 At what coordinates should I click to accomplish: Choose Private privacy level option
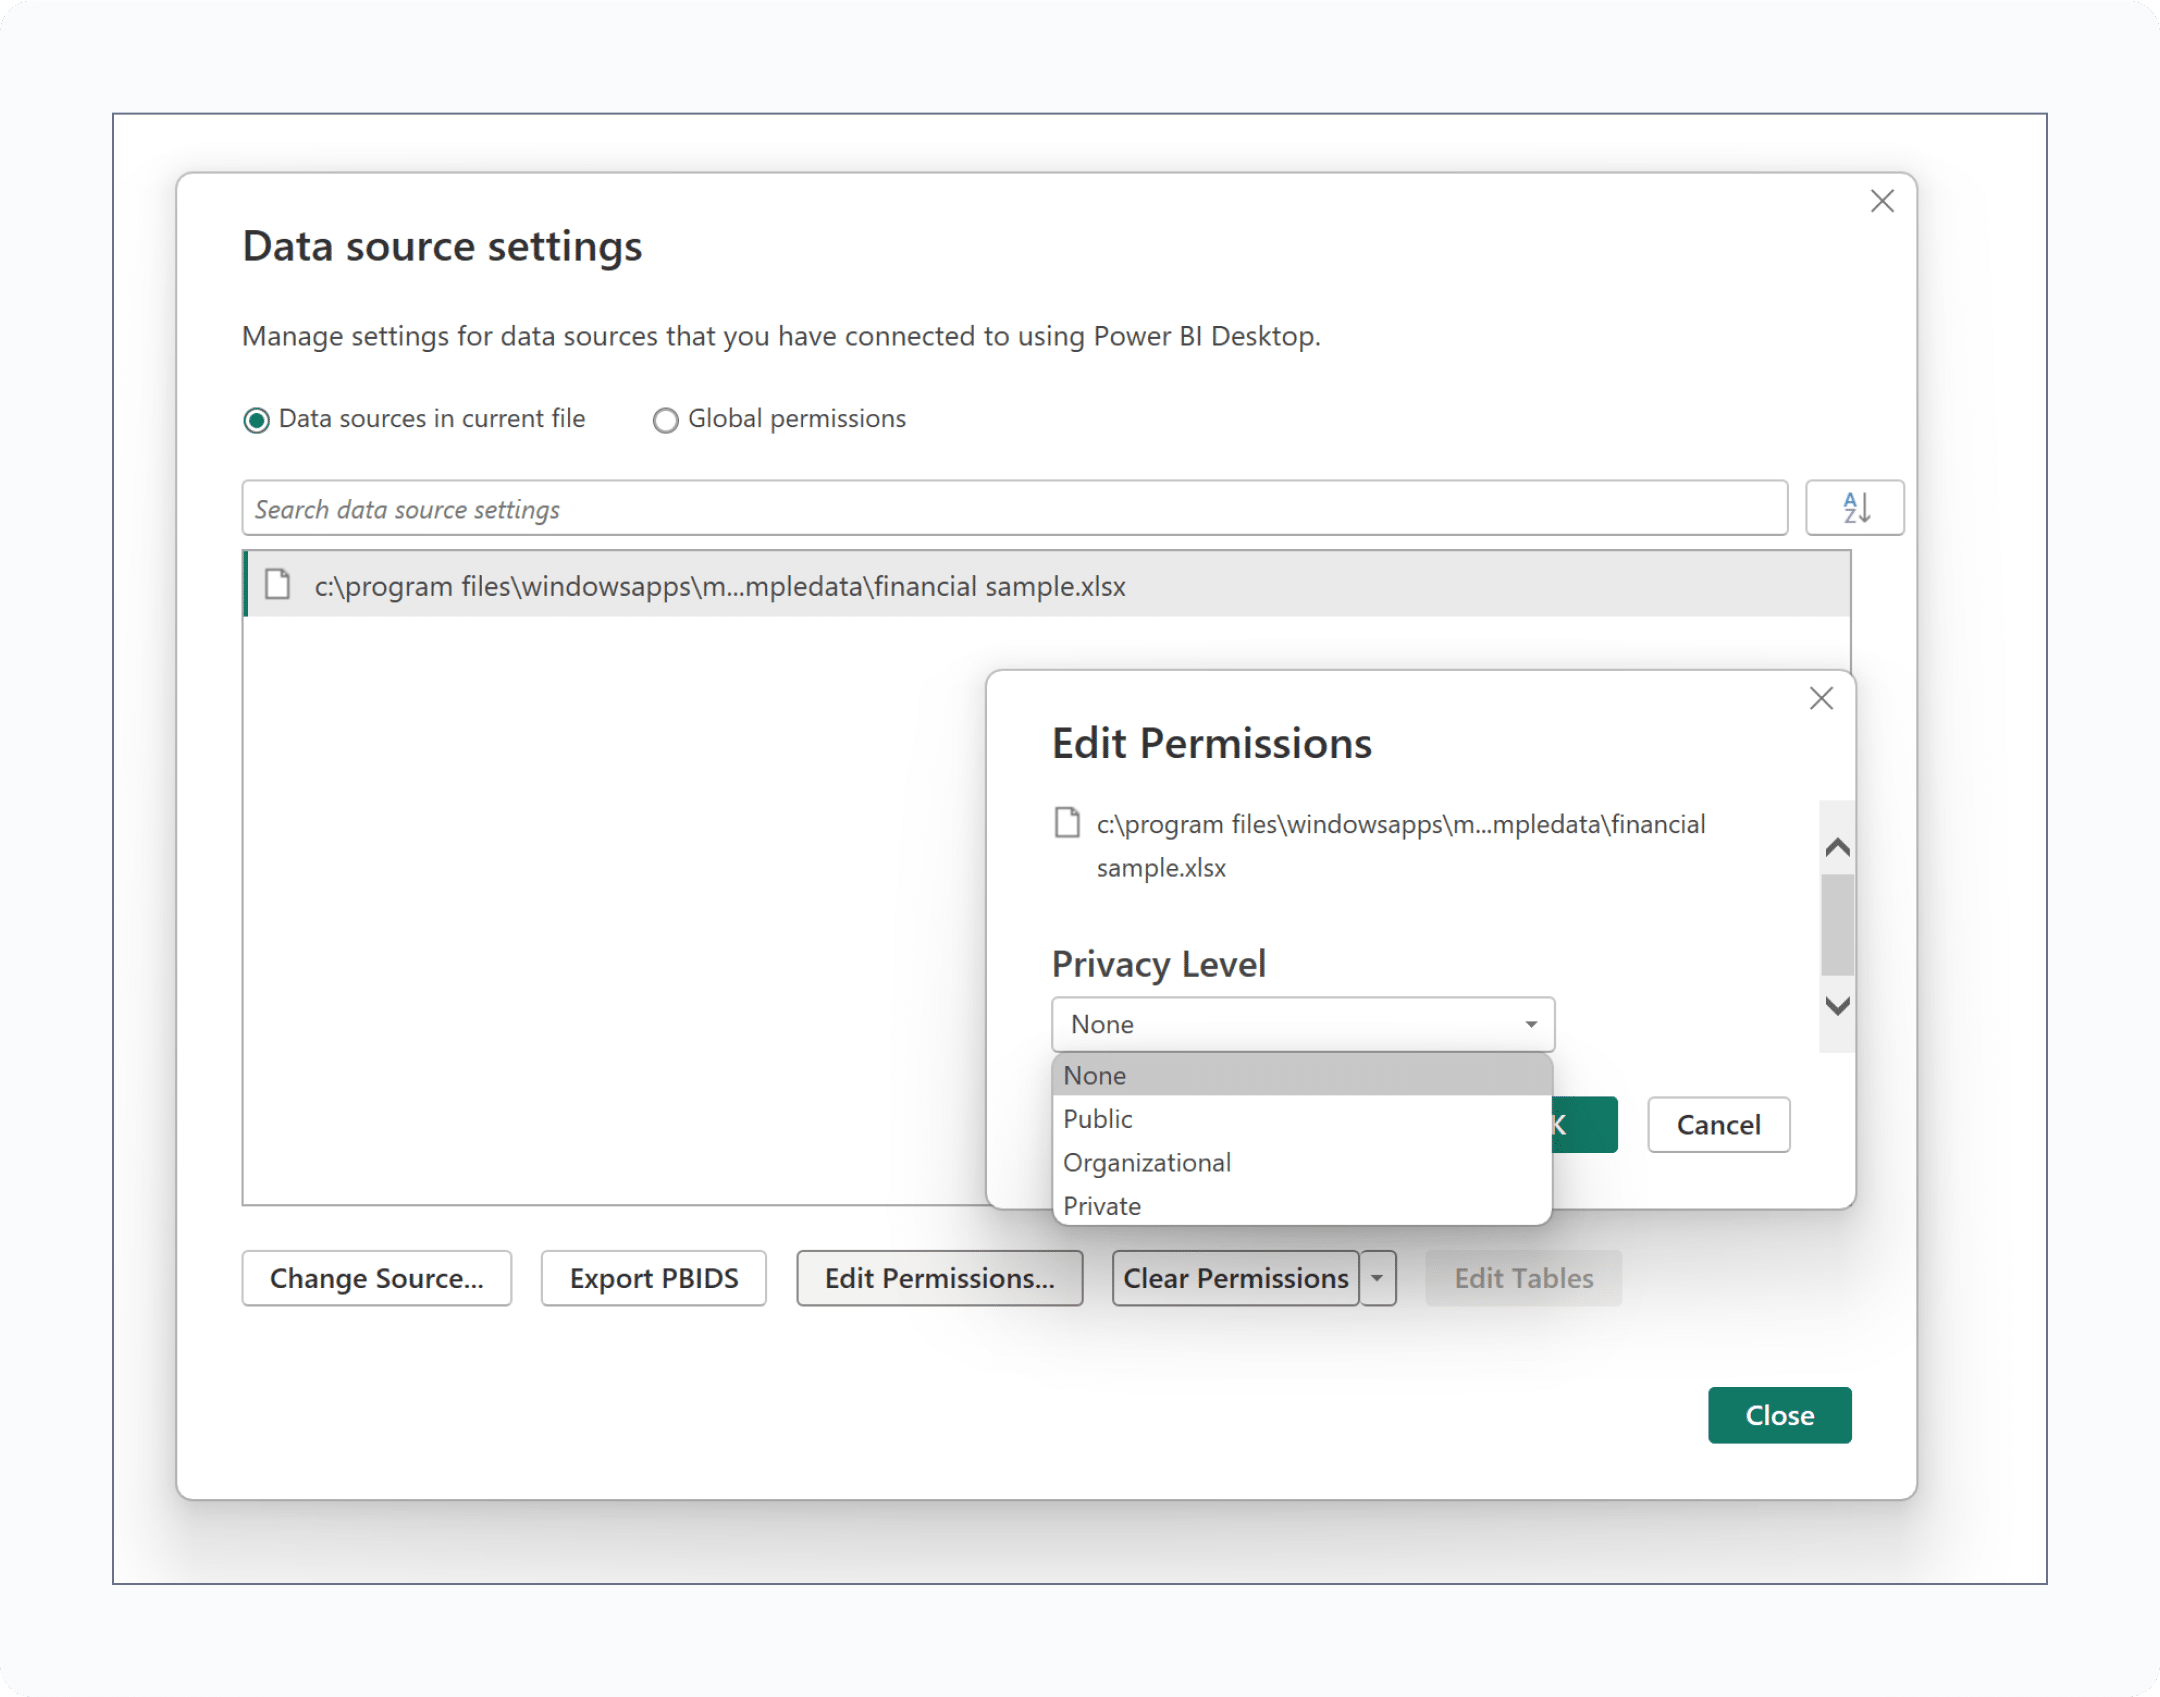point(1102,1206)
